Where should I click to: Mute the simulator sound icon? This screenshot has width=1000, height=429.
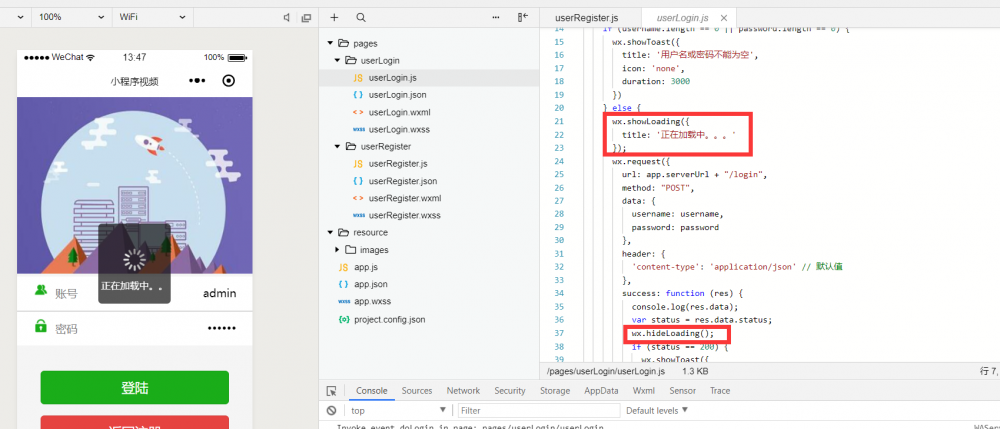pyautogui.click(x=287, y=17)
